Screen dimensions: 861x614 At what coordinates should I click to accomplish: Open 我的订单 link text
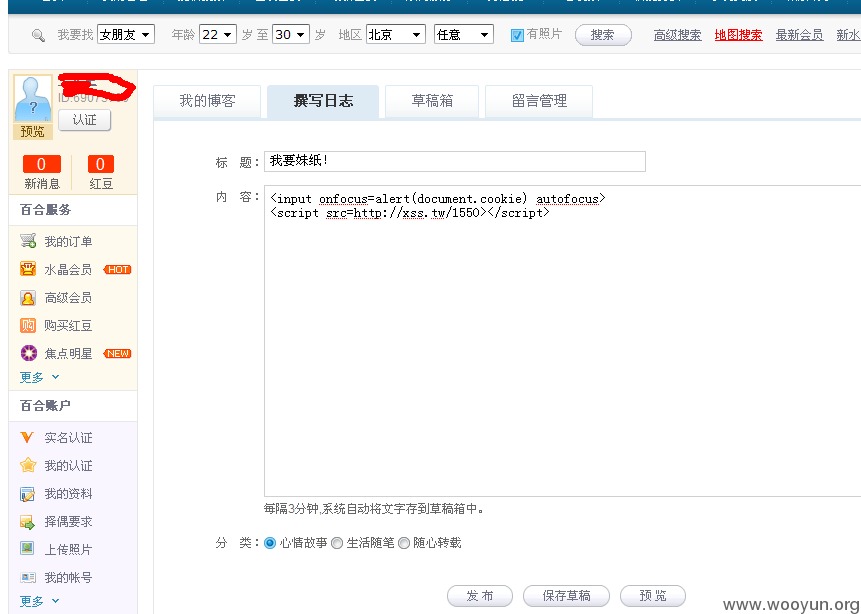68,241
